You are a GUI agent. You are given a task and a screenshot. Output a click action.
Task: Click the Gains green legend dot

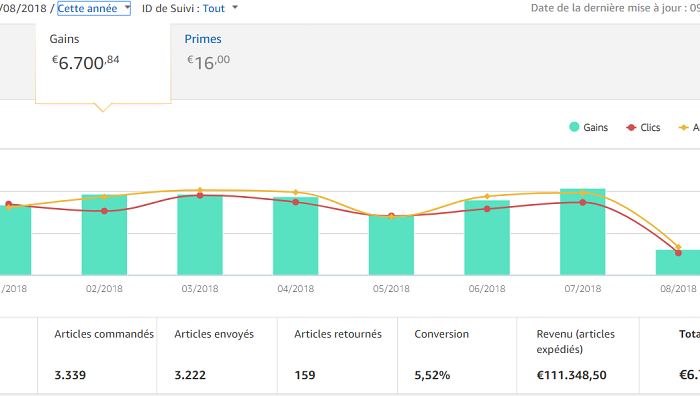574,127
